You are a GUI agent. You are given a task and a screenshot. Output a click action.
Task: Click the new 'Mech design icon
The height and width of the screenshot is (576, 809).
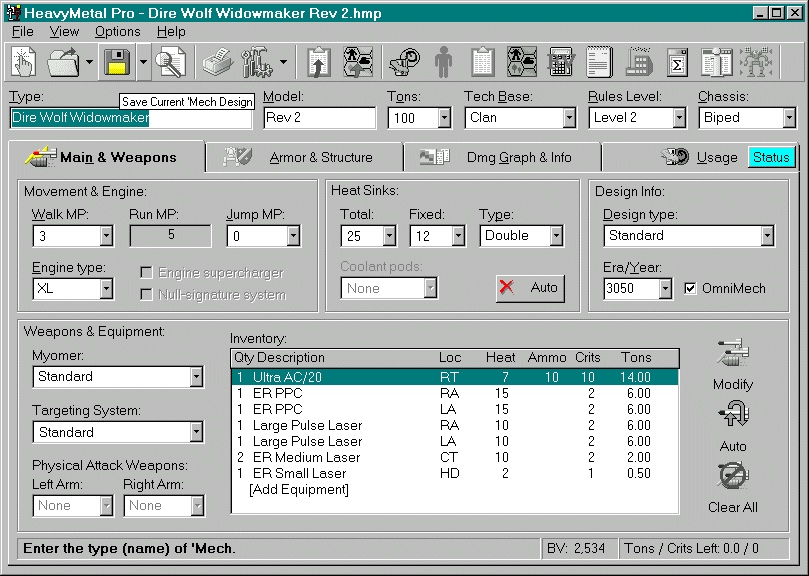[24, 62]
